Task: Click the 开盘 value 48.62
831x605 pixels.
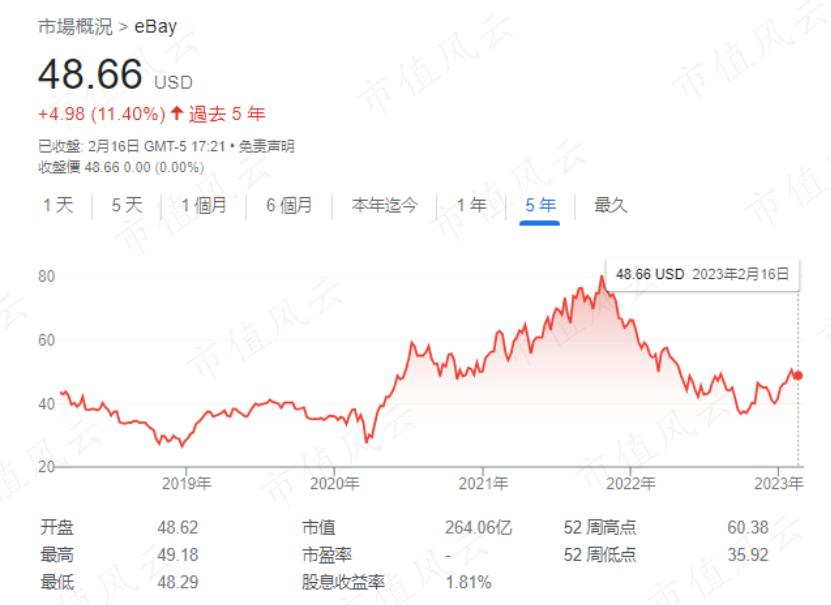Action: coord(178,528)
